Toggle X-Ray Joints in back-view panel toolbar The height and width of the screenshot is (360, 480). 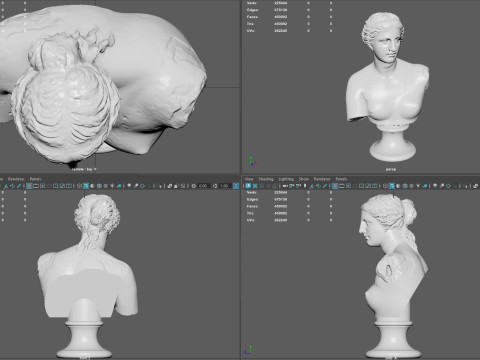click(x=183, y=186)
